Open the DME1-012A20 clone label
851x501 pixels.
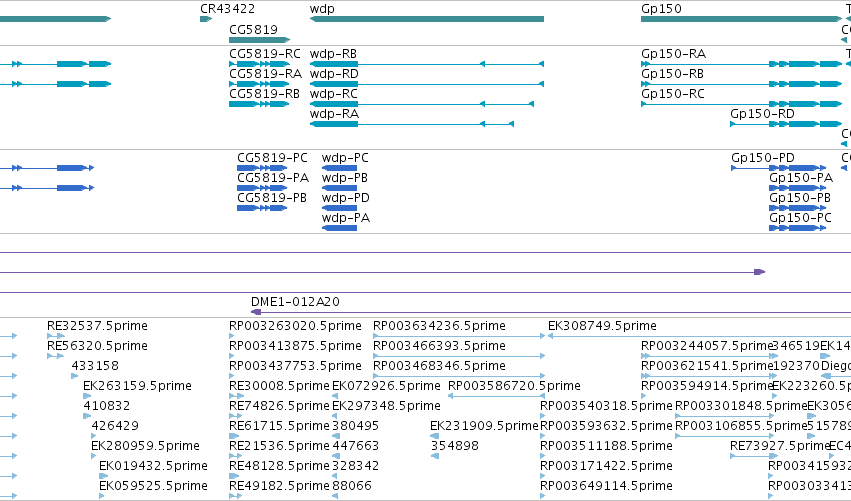click(295, 302)
